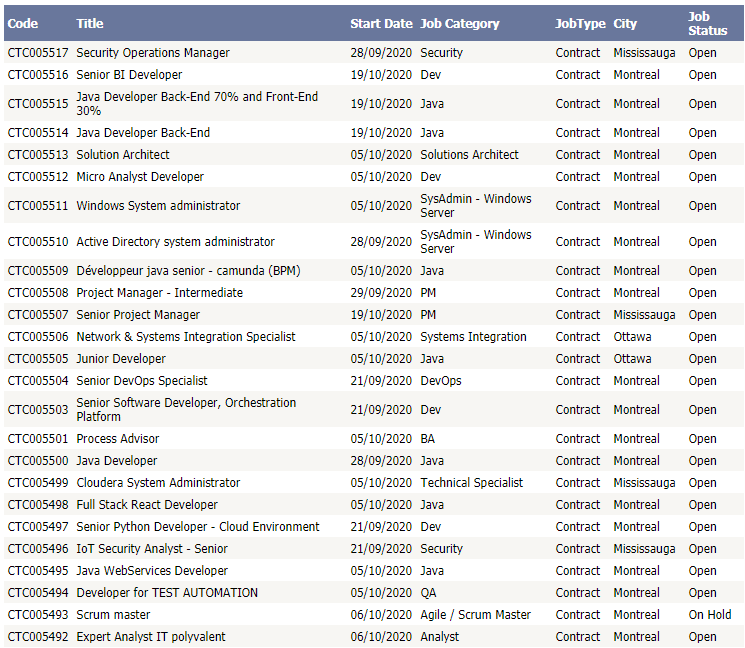The width and height of the screenshot is (745, 648).
Task: Click Solutions Architect job category cell
Action: [x=469, y=154]
